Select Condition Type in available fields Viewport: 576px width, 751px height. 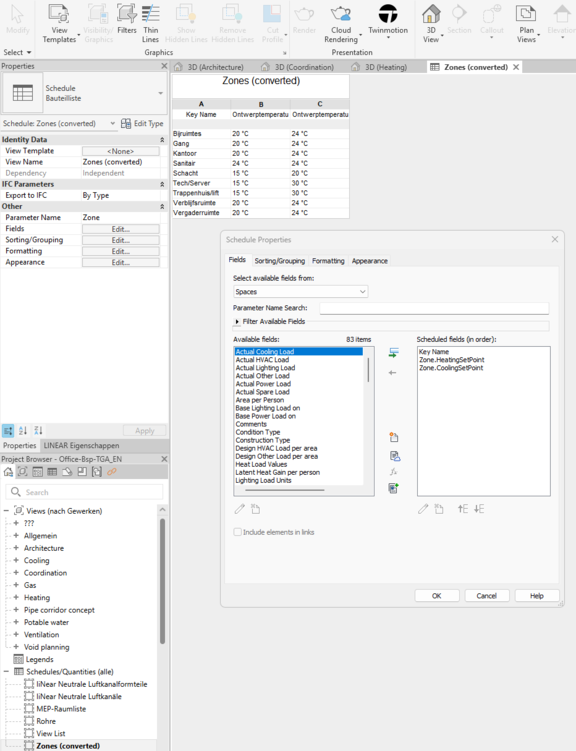258,432
